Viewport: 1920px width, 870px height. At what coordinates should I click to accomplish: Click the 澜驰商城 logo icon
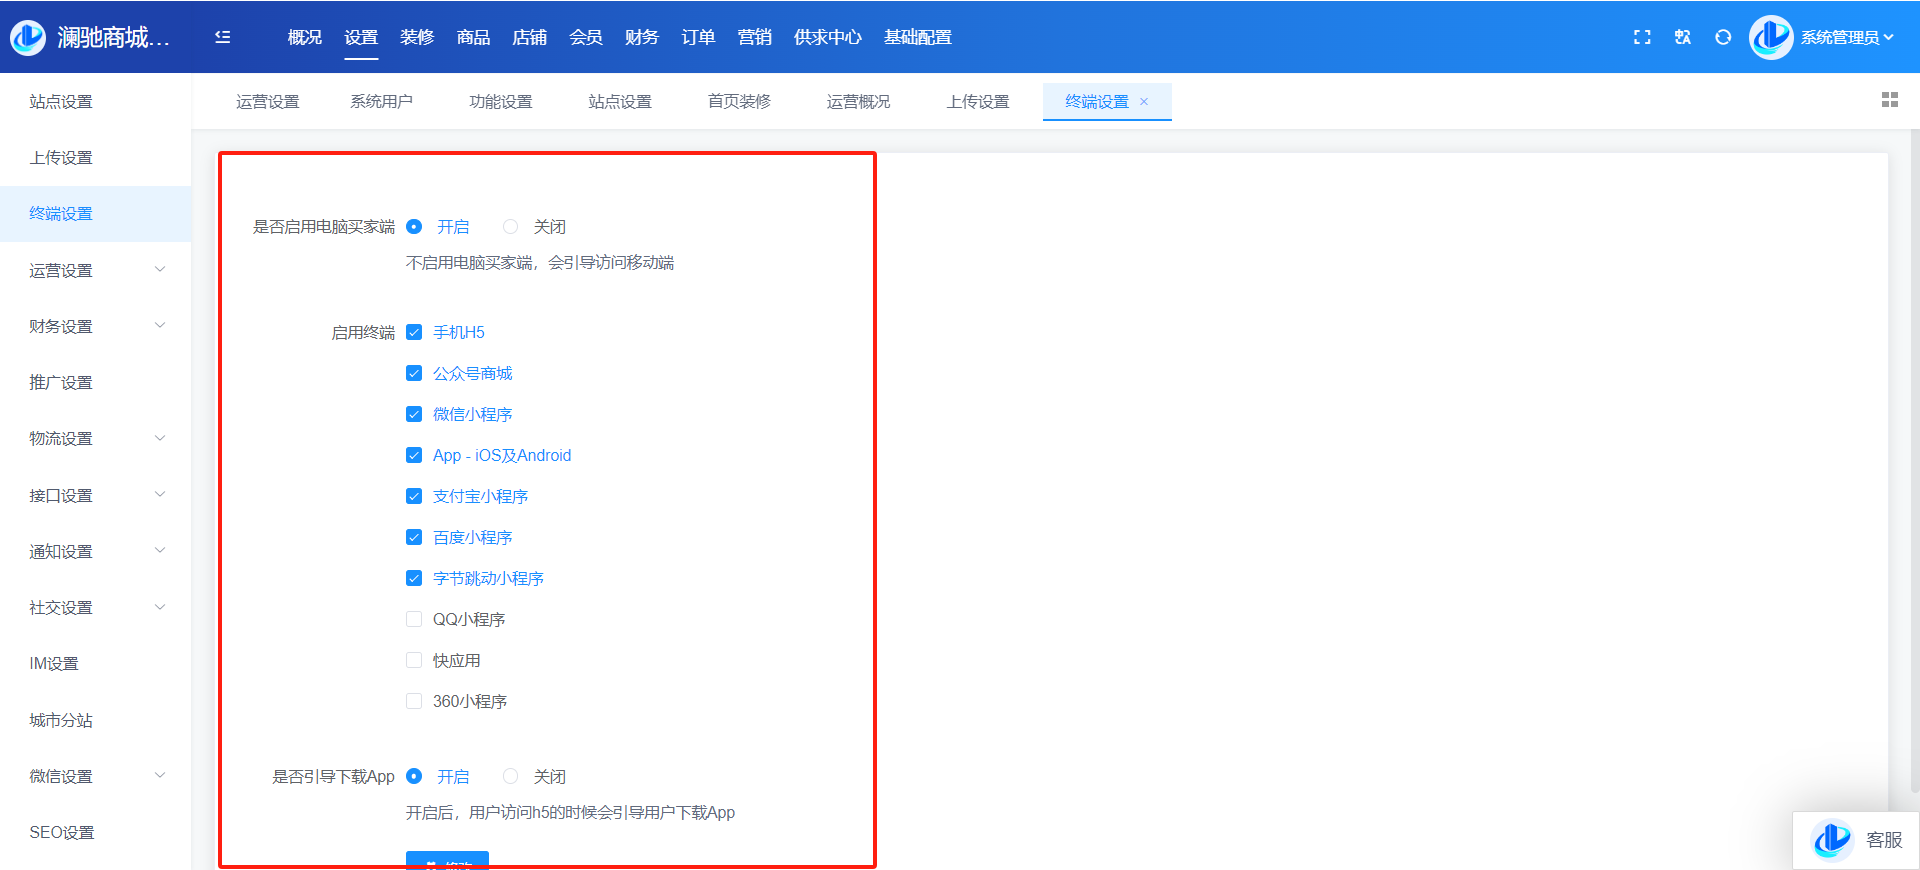point(28,37)
